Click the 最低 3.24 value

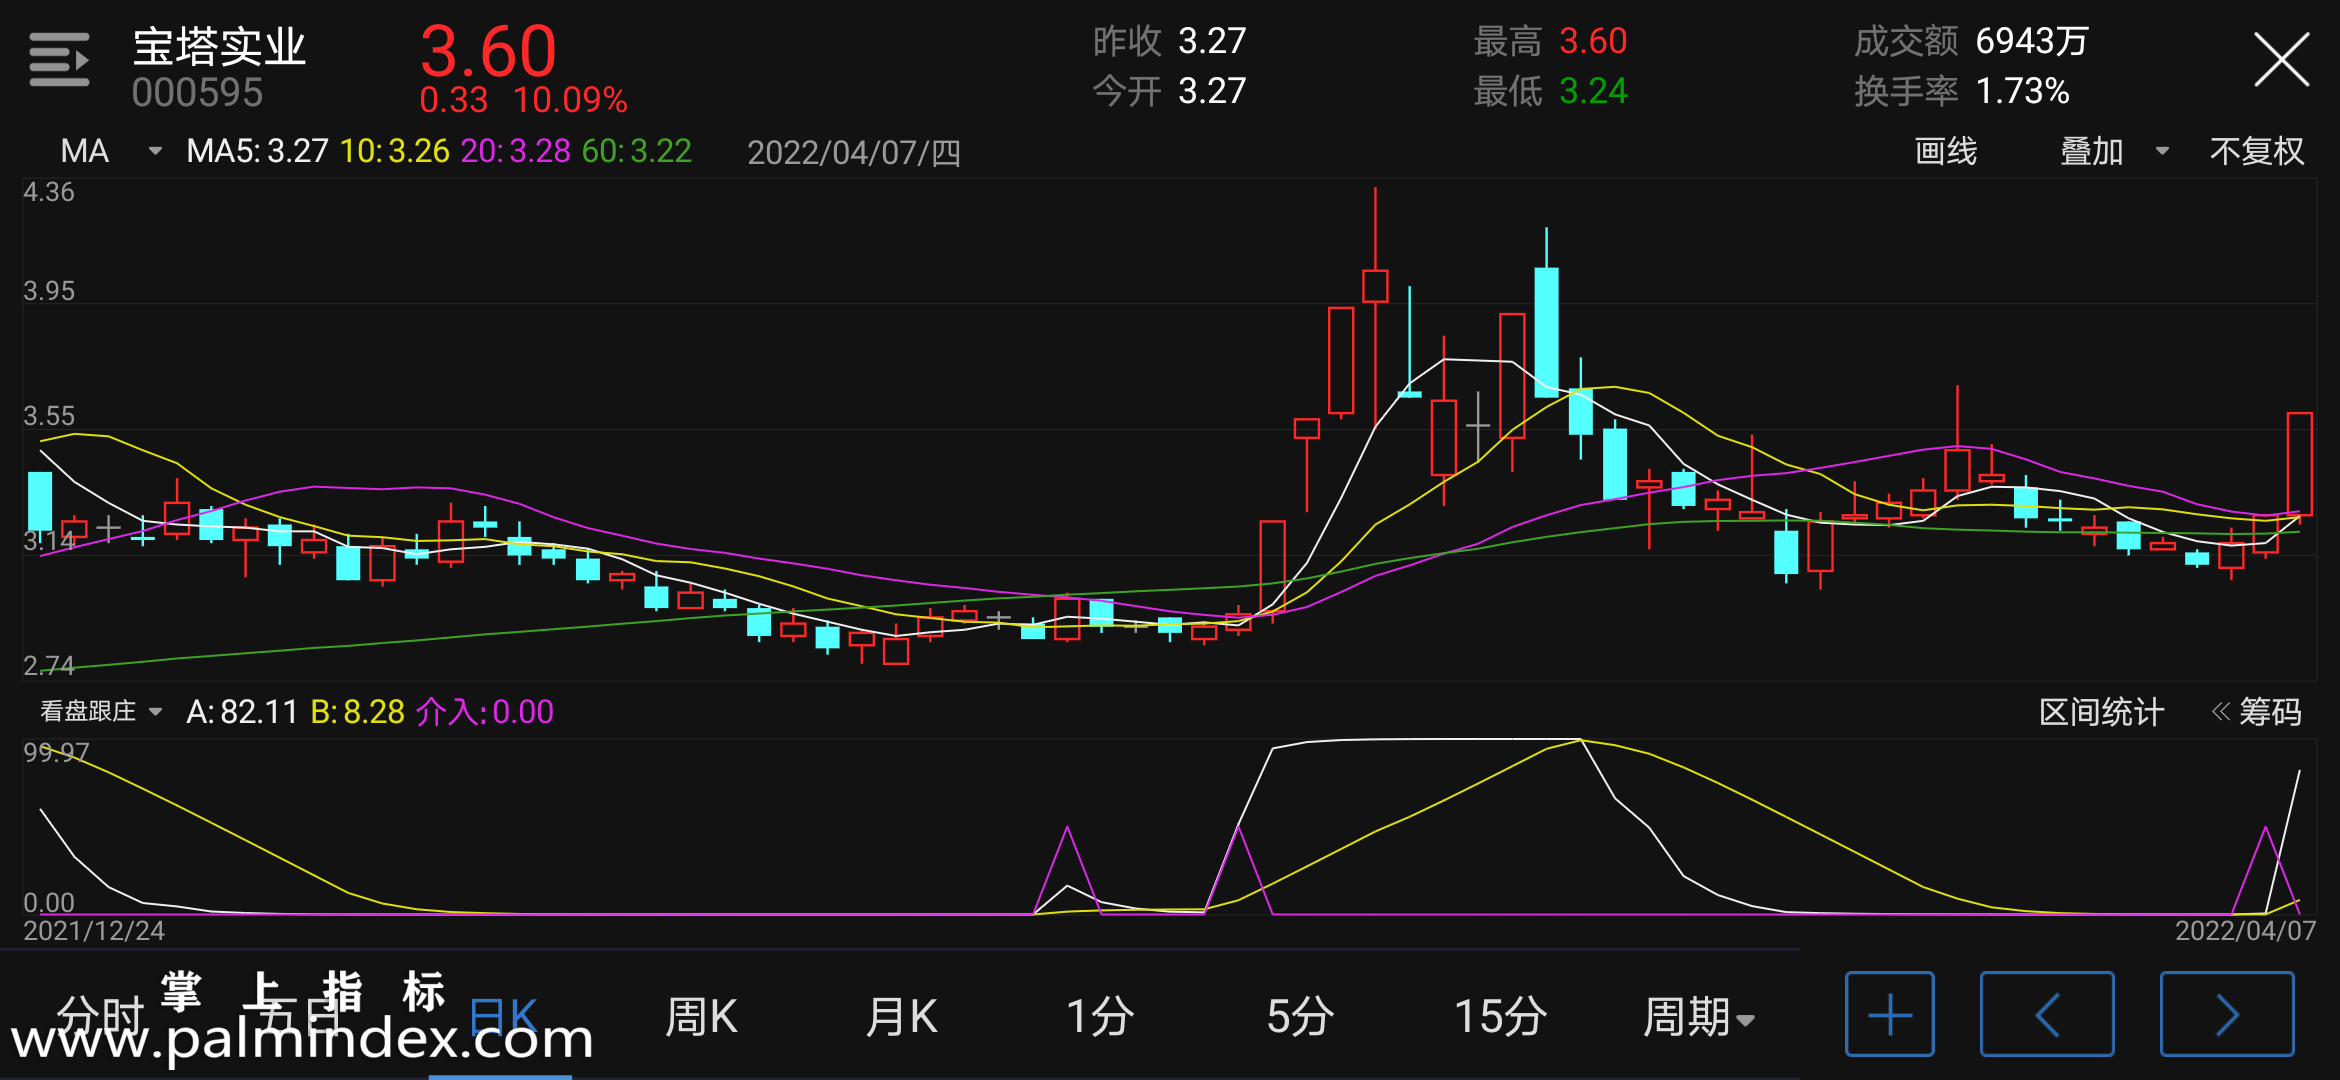tap(1593, 91)
